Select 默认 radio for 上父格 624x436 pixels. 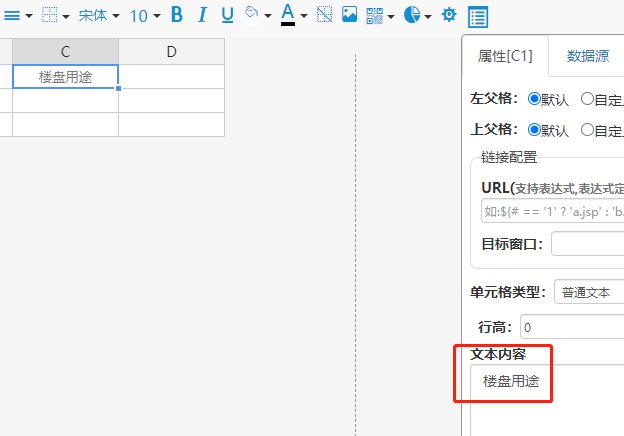534,130
